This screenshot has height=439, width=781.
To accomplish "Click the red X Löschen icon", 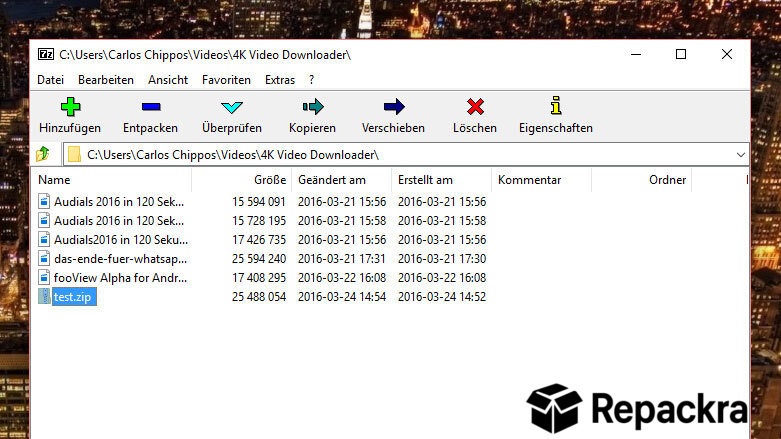I will [x=475, y=107].
